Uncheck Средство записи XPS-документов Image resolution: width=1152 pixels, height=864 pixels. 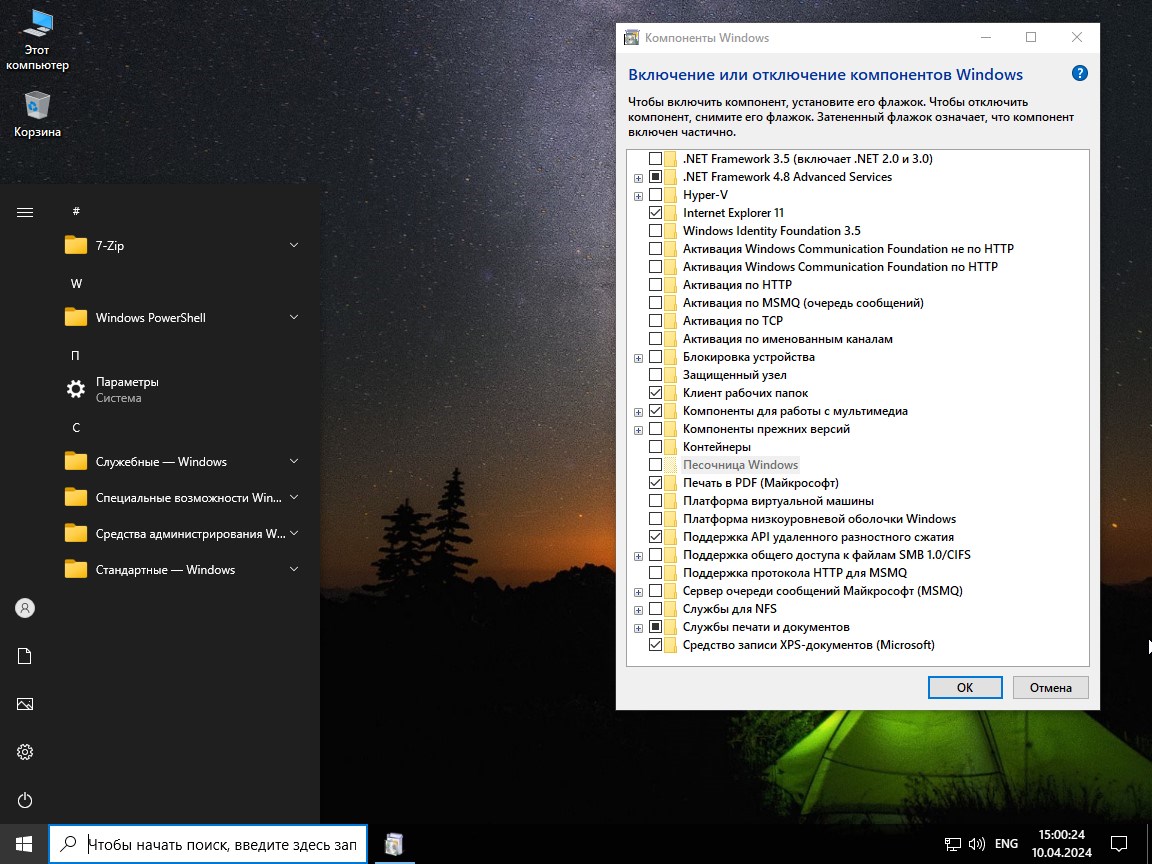(x=655, y=644)
